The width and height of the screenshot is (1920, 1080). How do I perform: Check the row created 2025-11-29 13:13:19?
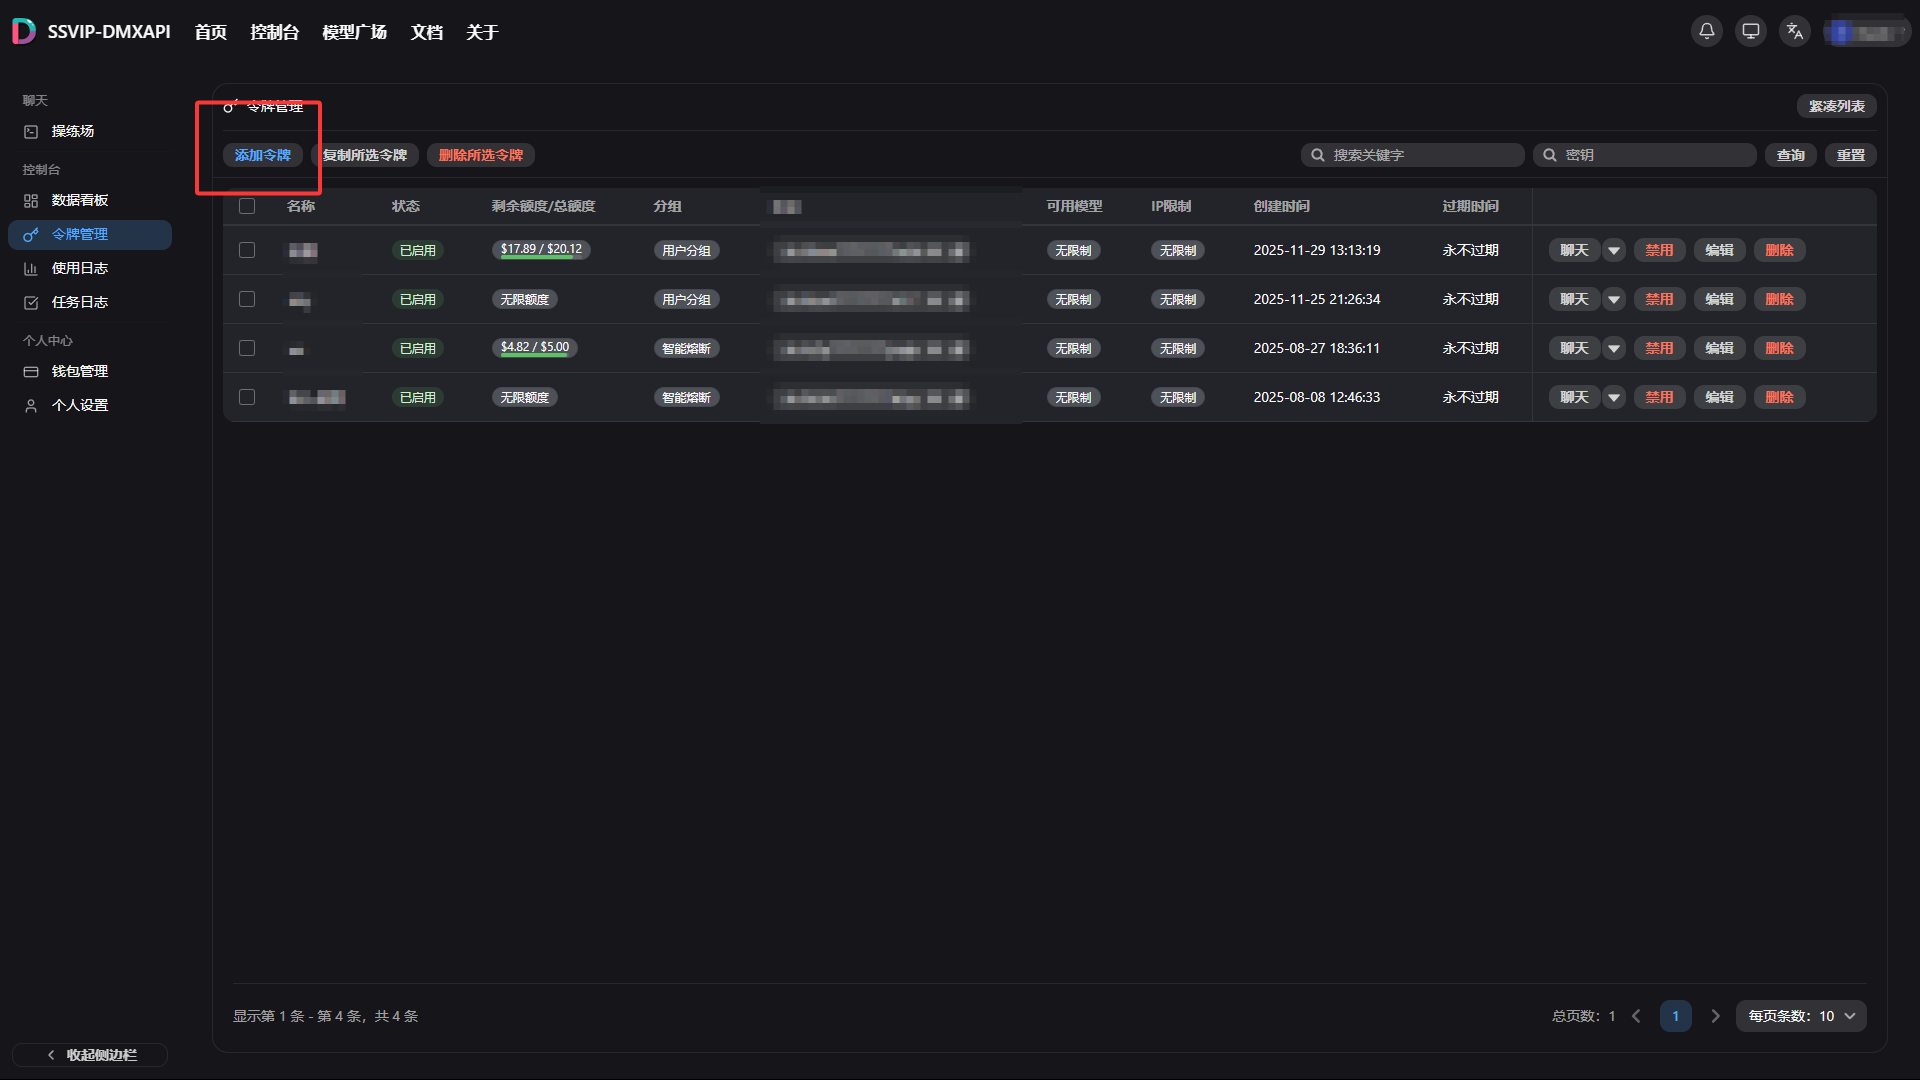(247, 250)
